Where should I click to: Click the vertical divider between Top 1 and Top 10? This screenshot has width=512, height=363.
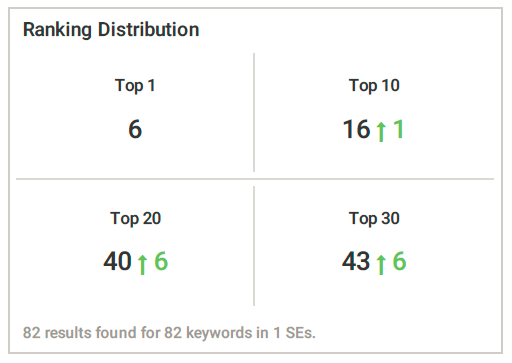click(254, 113)
